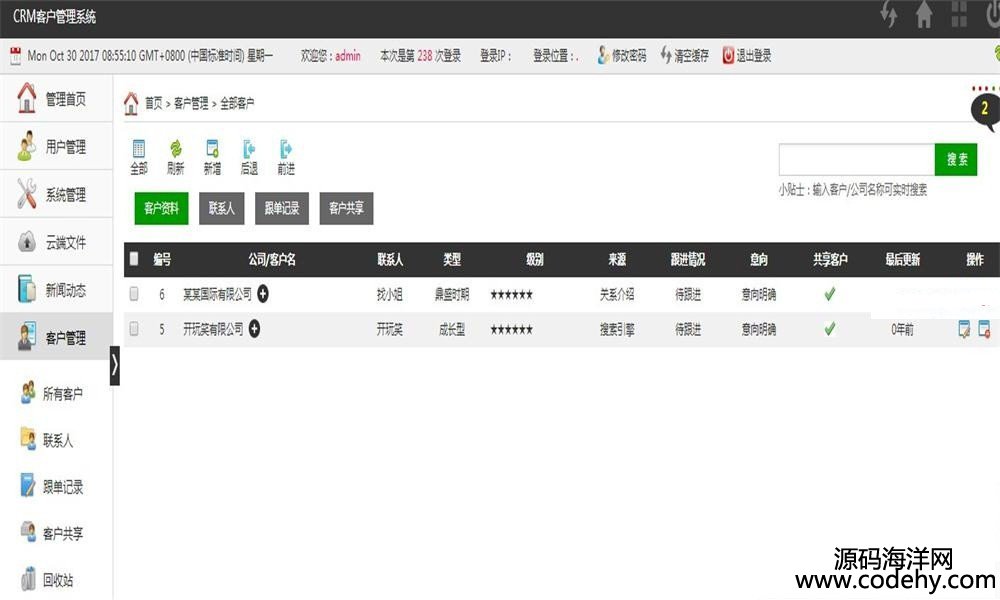The image size is (1000, 600).
Task: Check the checkbox for row 6
Action: pos(134,293)
